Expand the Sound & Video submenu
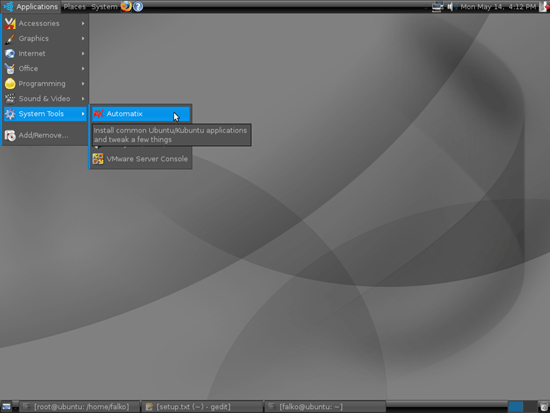Viewport: 550px width, 413px height. pyautogui.click(x=45, y=99)
